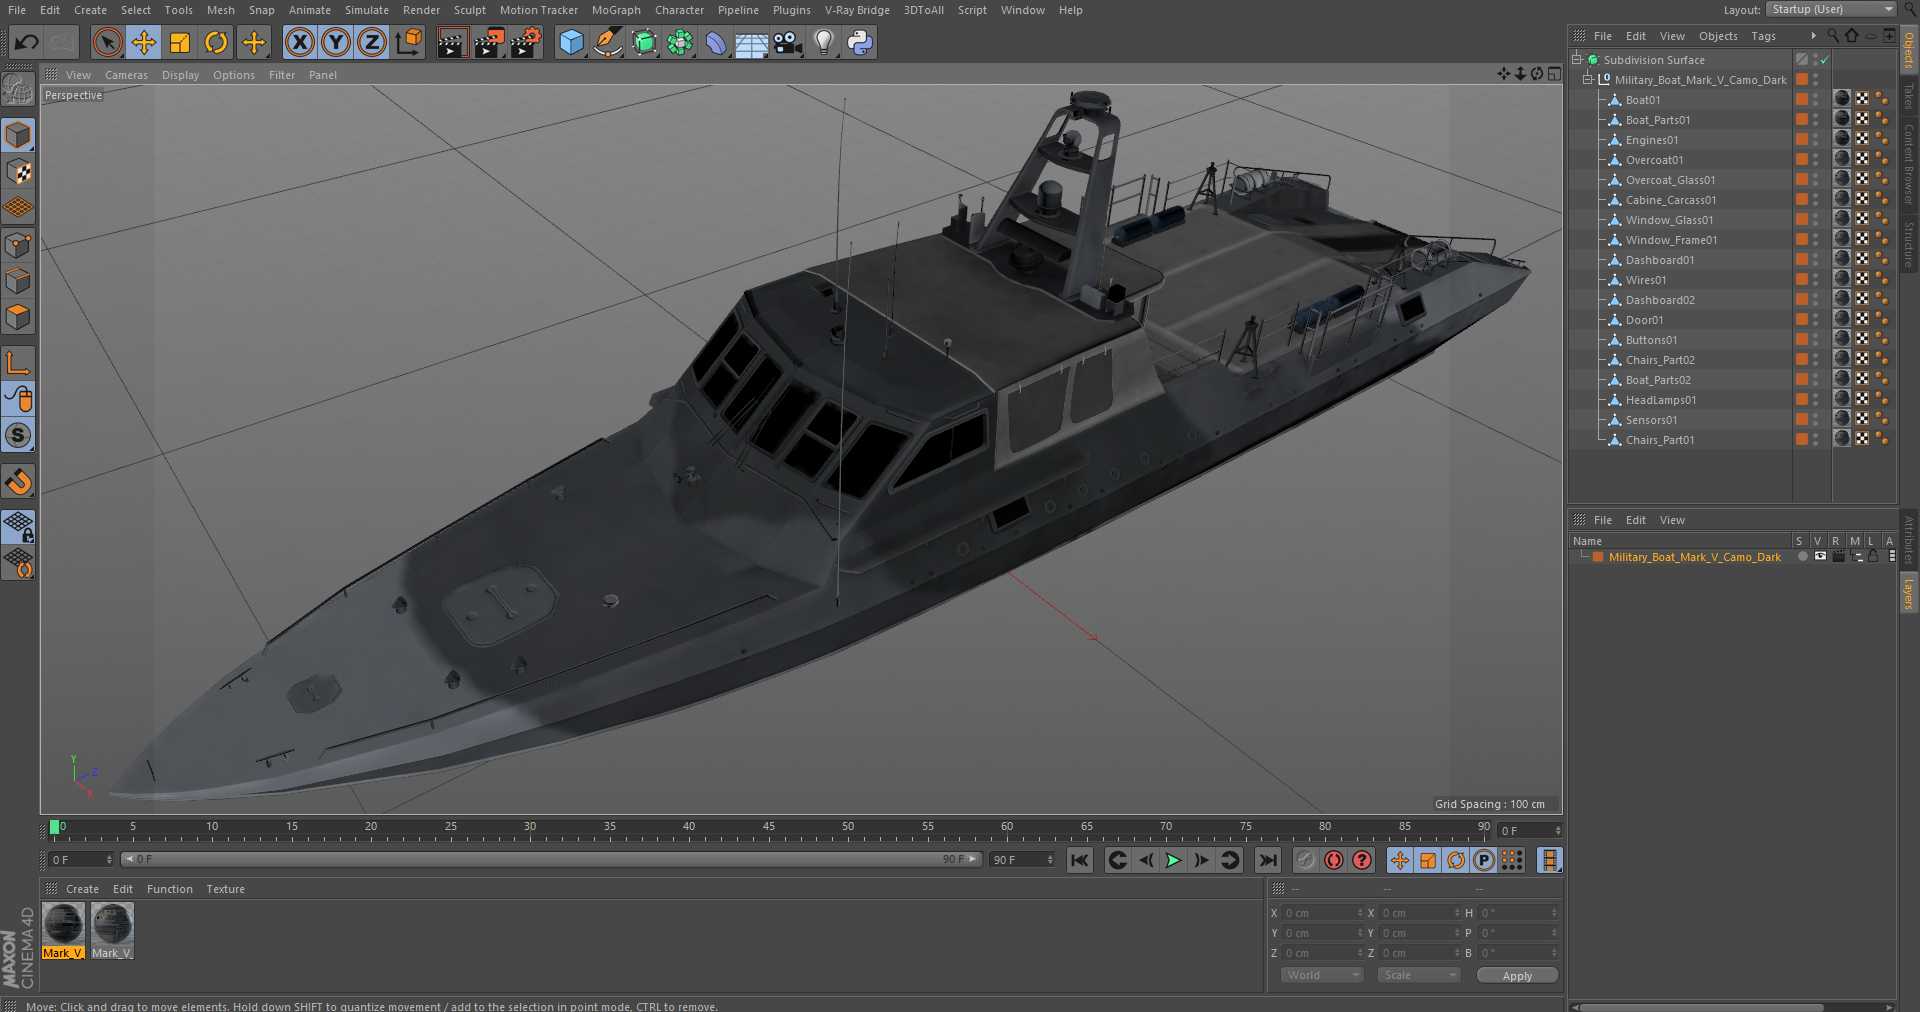Open the Python script icon
Viewport: 1920px width, 1012px height.
860,42
